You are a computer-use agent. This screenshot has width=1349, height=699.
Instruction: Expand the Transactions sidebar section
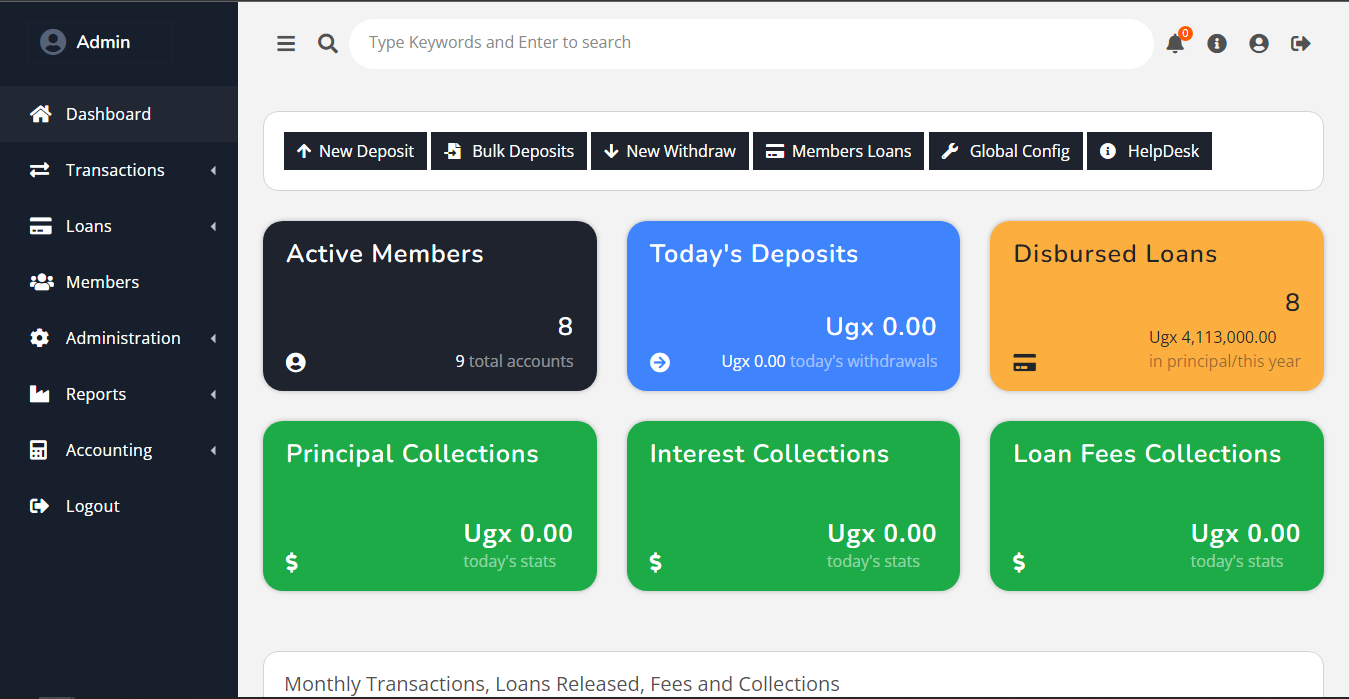[x=115, y=170]
